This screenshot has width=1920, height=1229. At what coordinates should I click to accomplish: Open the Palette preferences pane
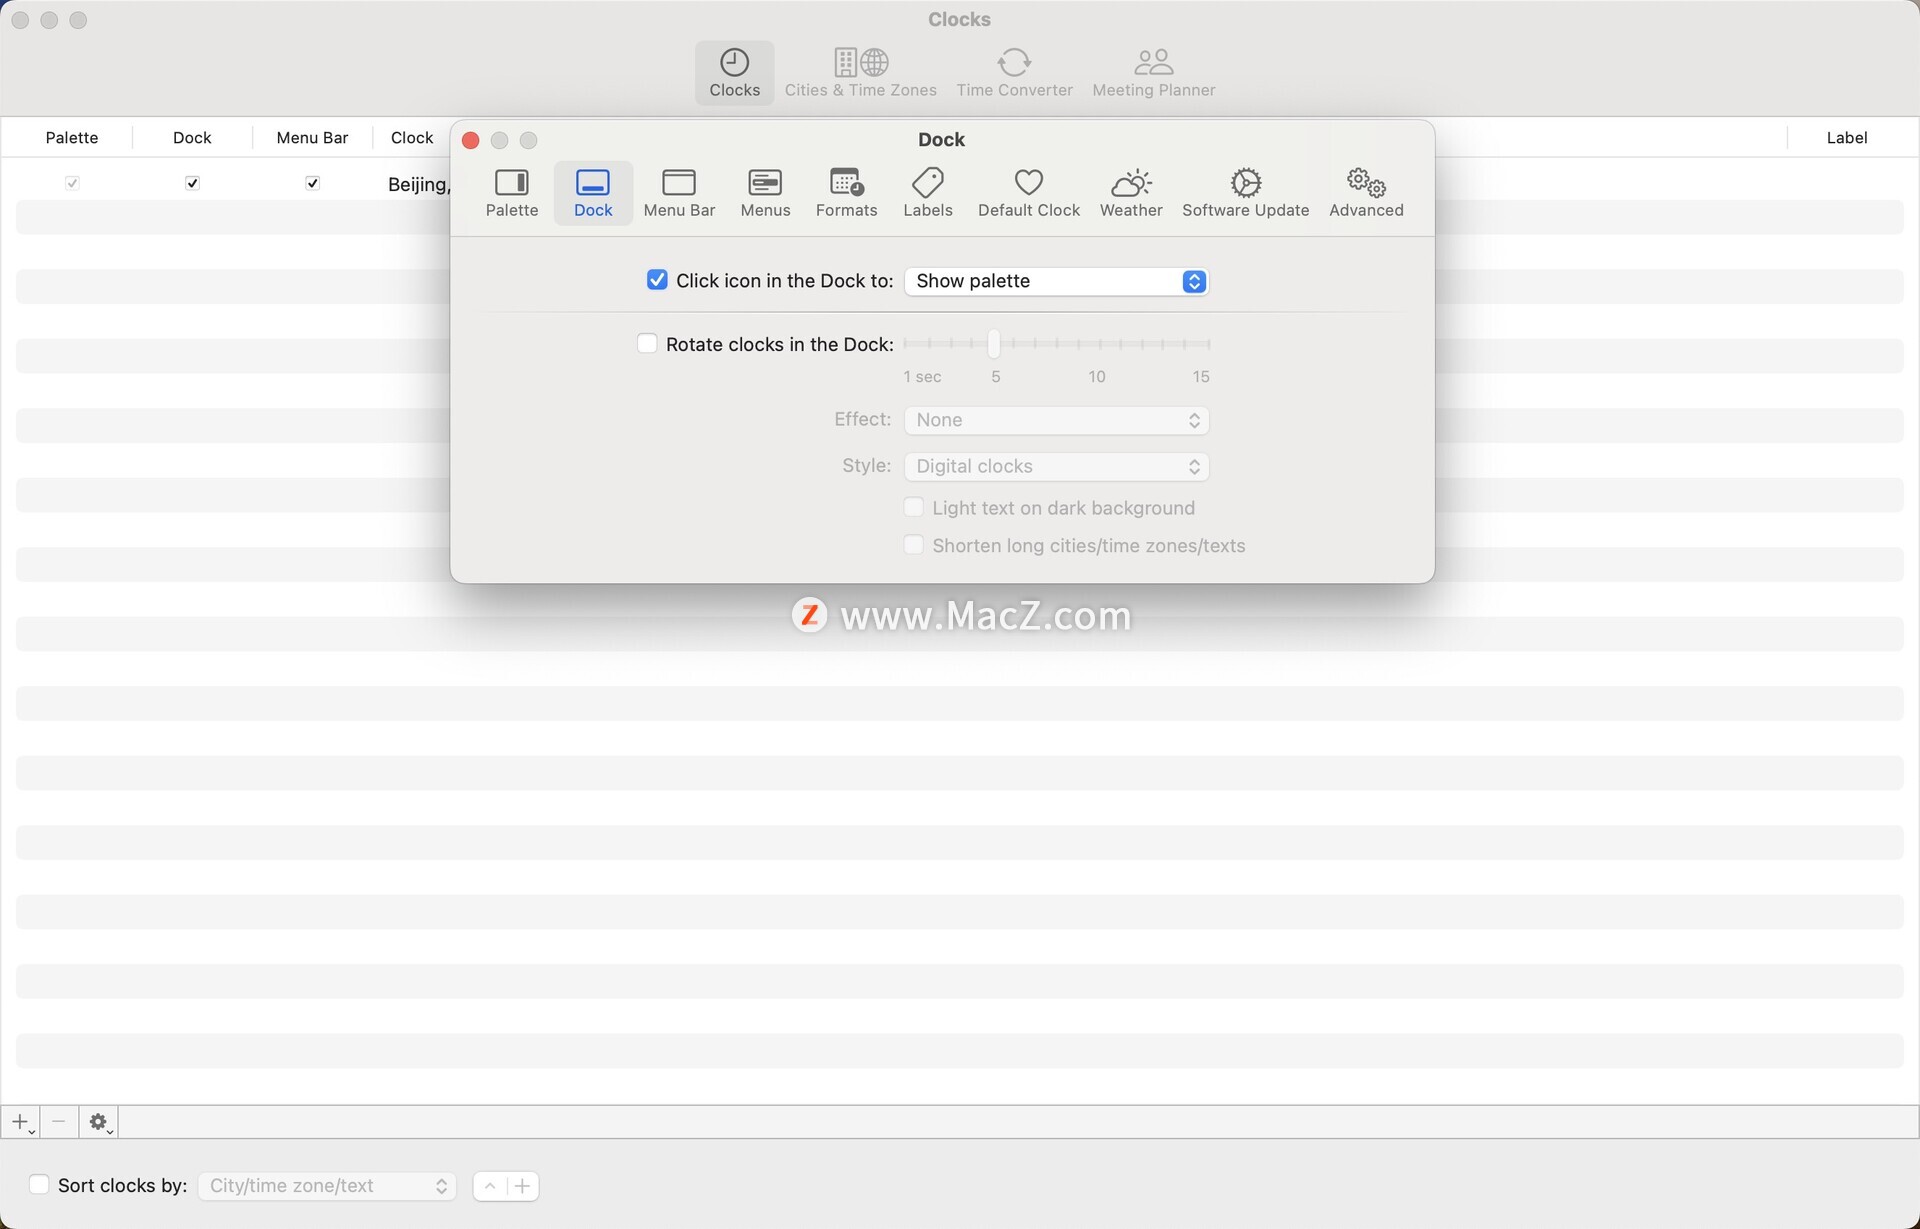[x=511, y=192]
